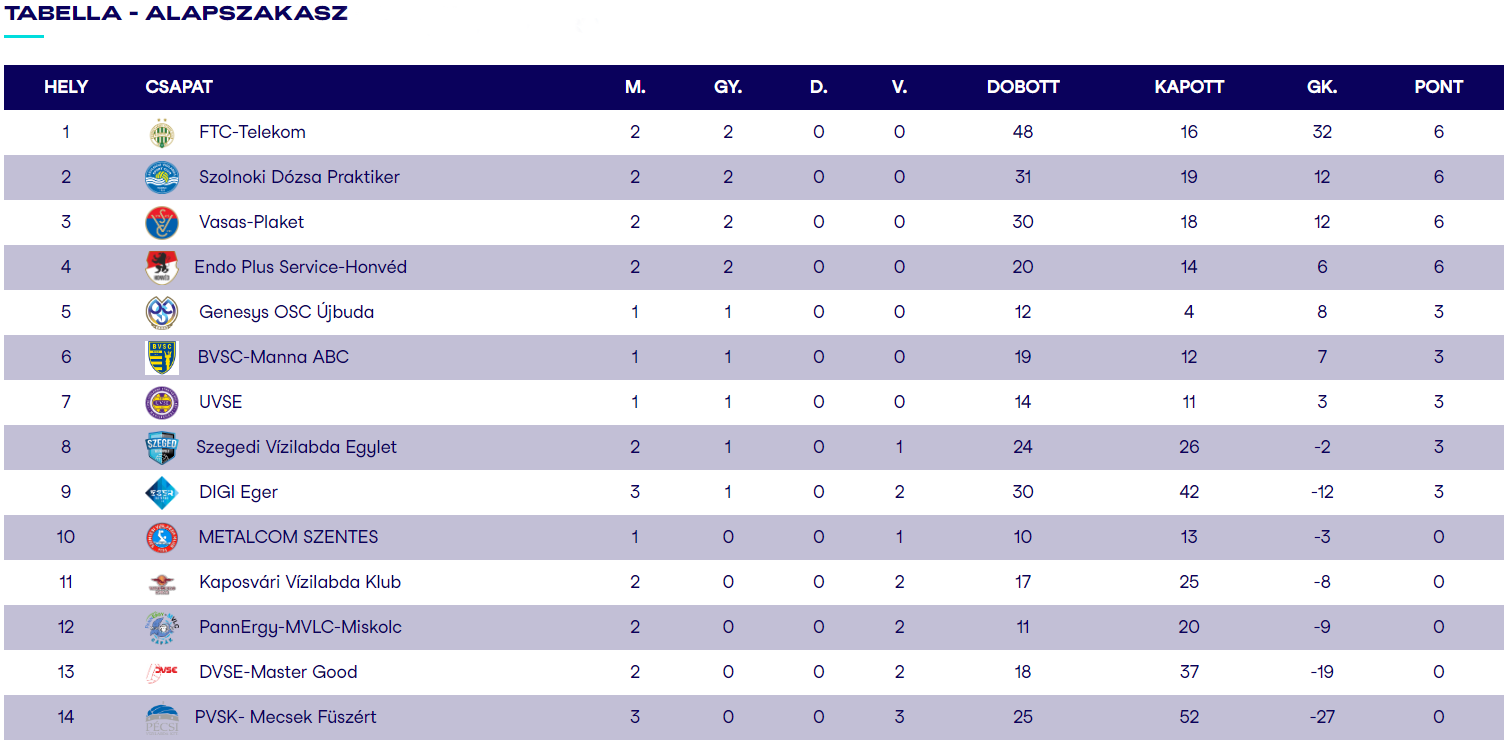Click the HELY column header
This screenshot has height=742, width=1507.
coord(66,87)
